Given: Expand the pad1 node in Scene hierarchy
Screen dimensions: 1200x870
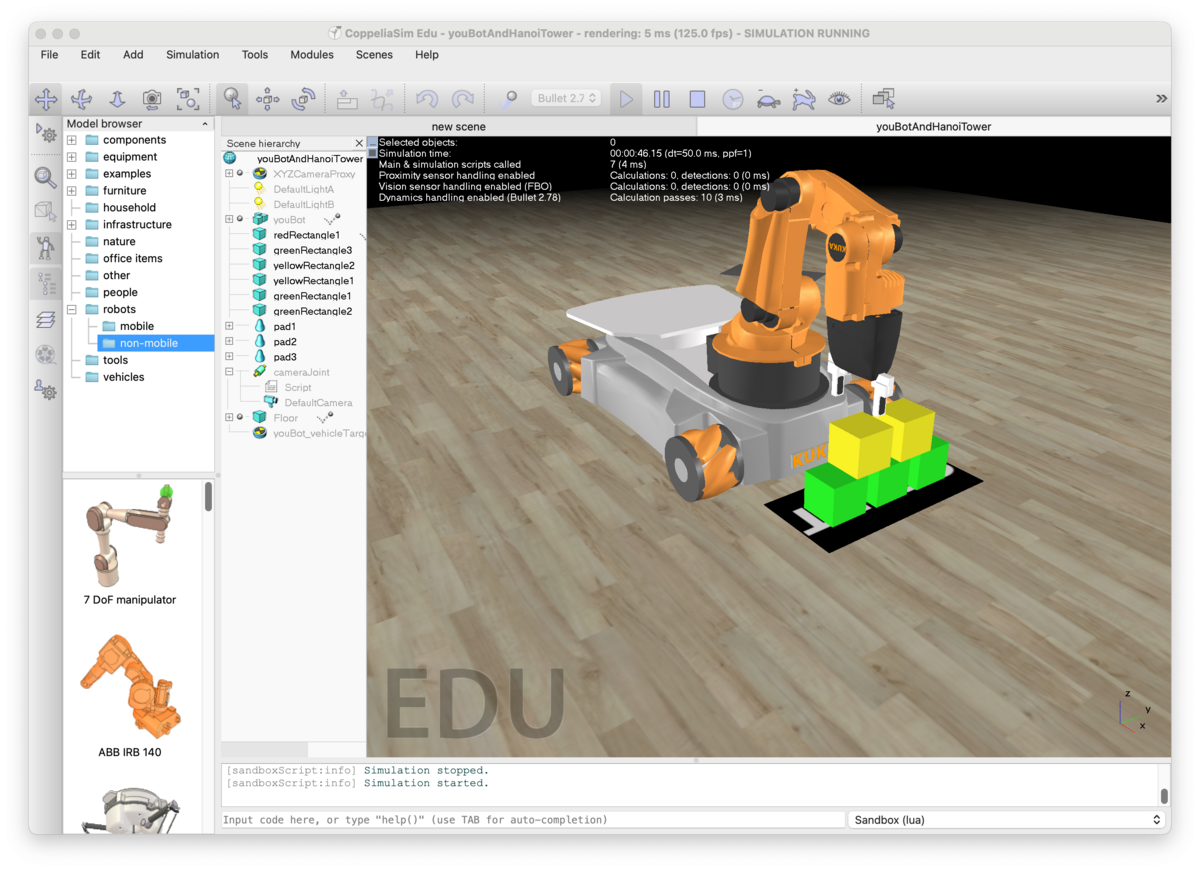Looking at the screenshot, I should tap(229, 326).
